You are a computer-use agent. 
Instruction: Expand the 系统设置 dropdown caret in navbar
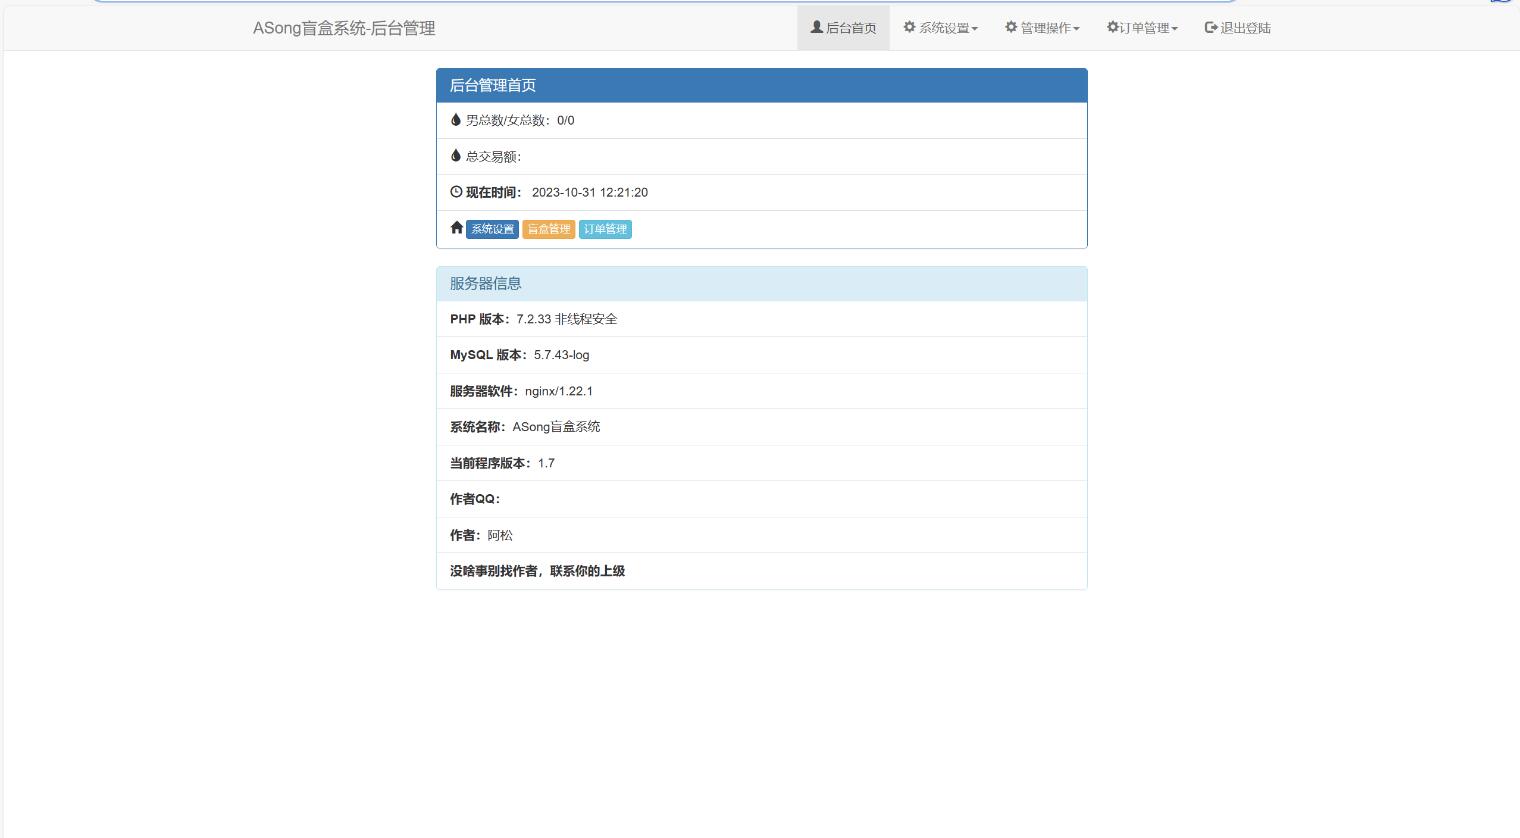coord(975,29)
